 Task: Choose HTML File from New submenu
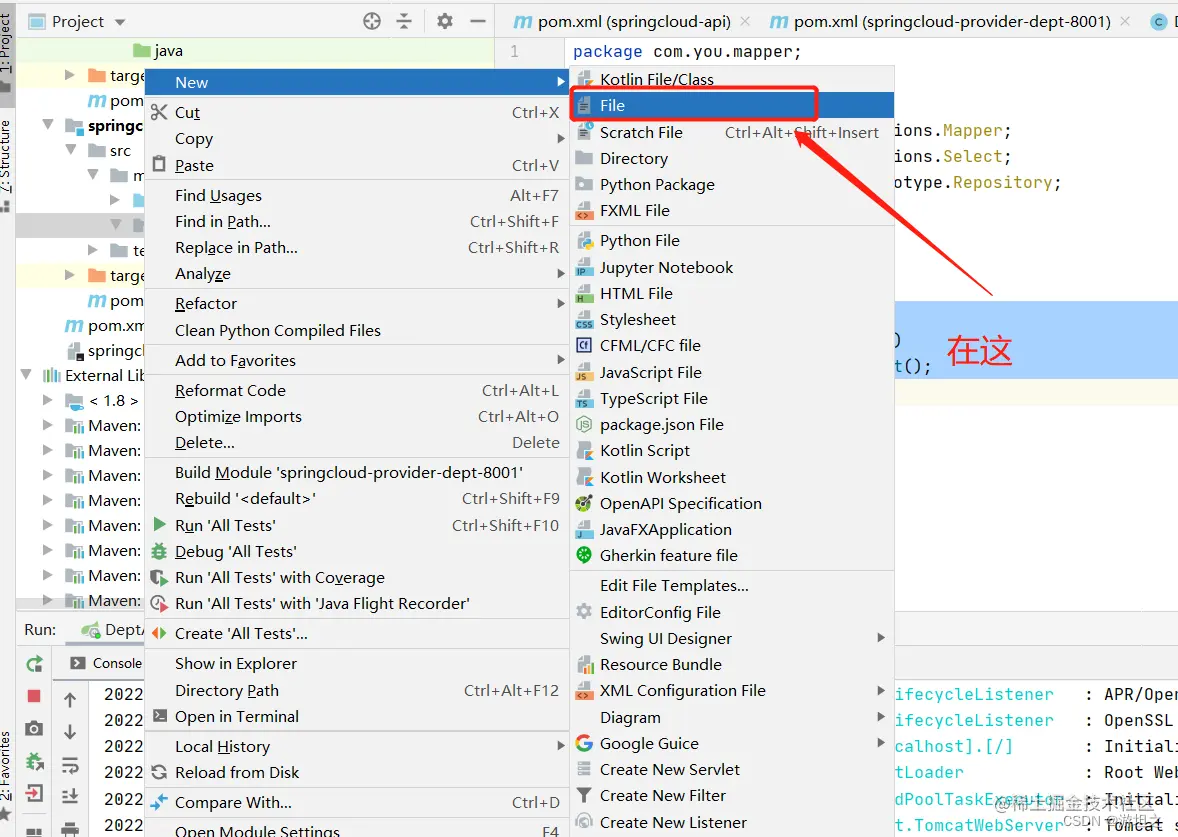[732, 294]
